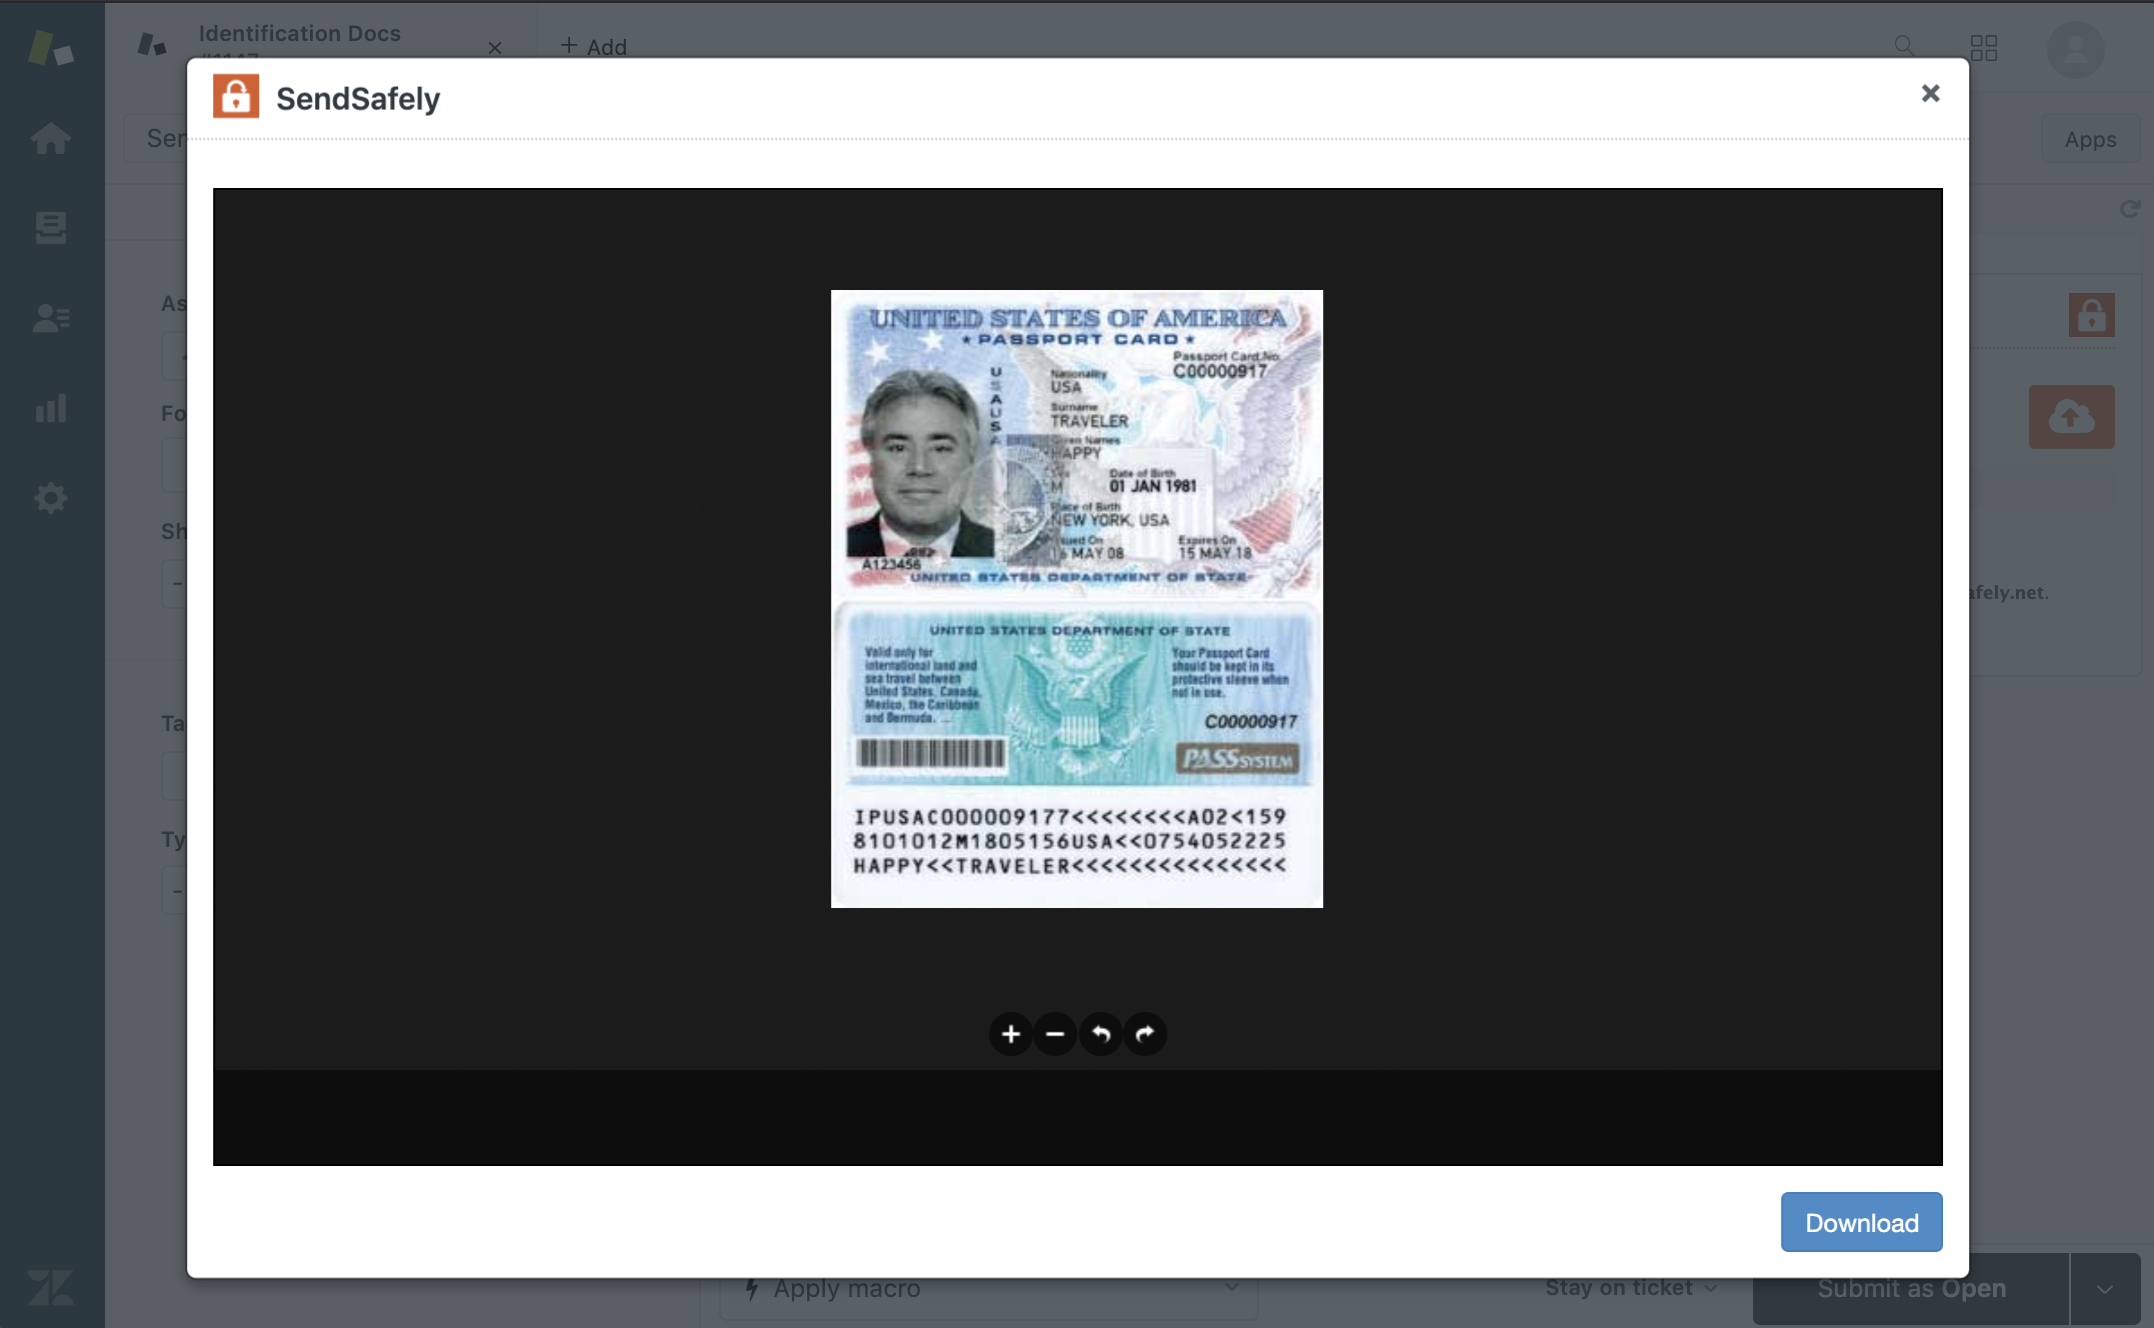
Task: Click the Apps button top right
Action: click(2089, 137)
